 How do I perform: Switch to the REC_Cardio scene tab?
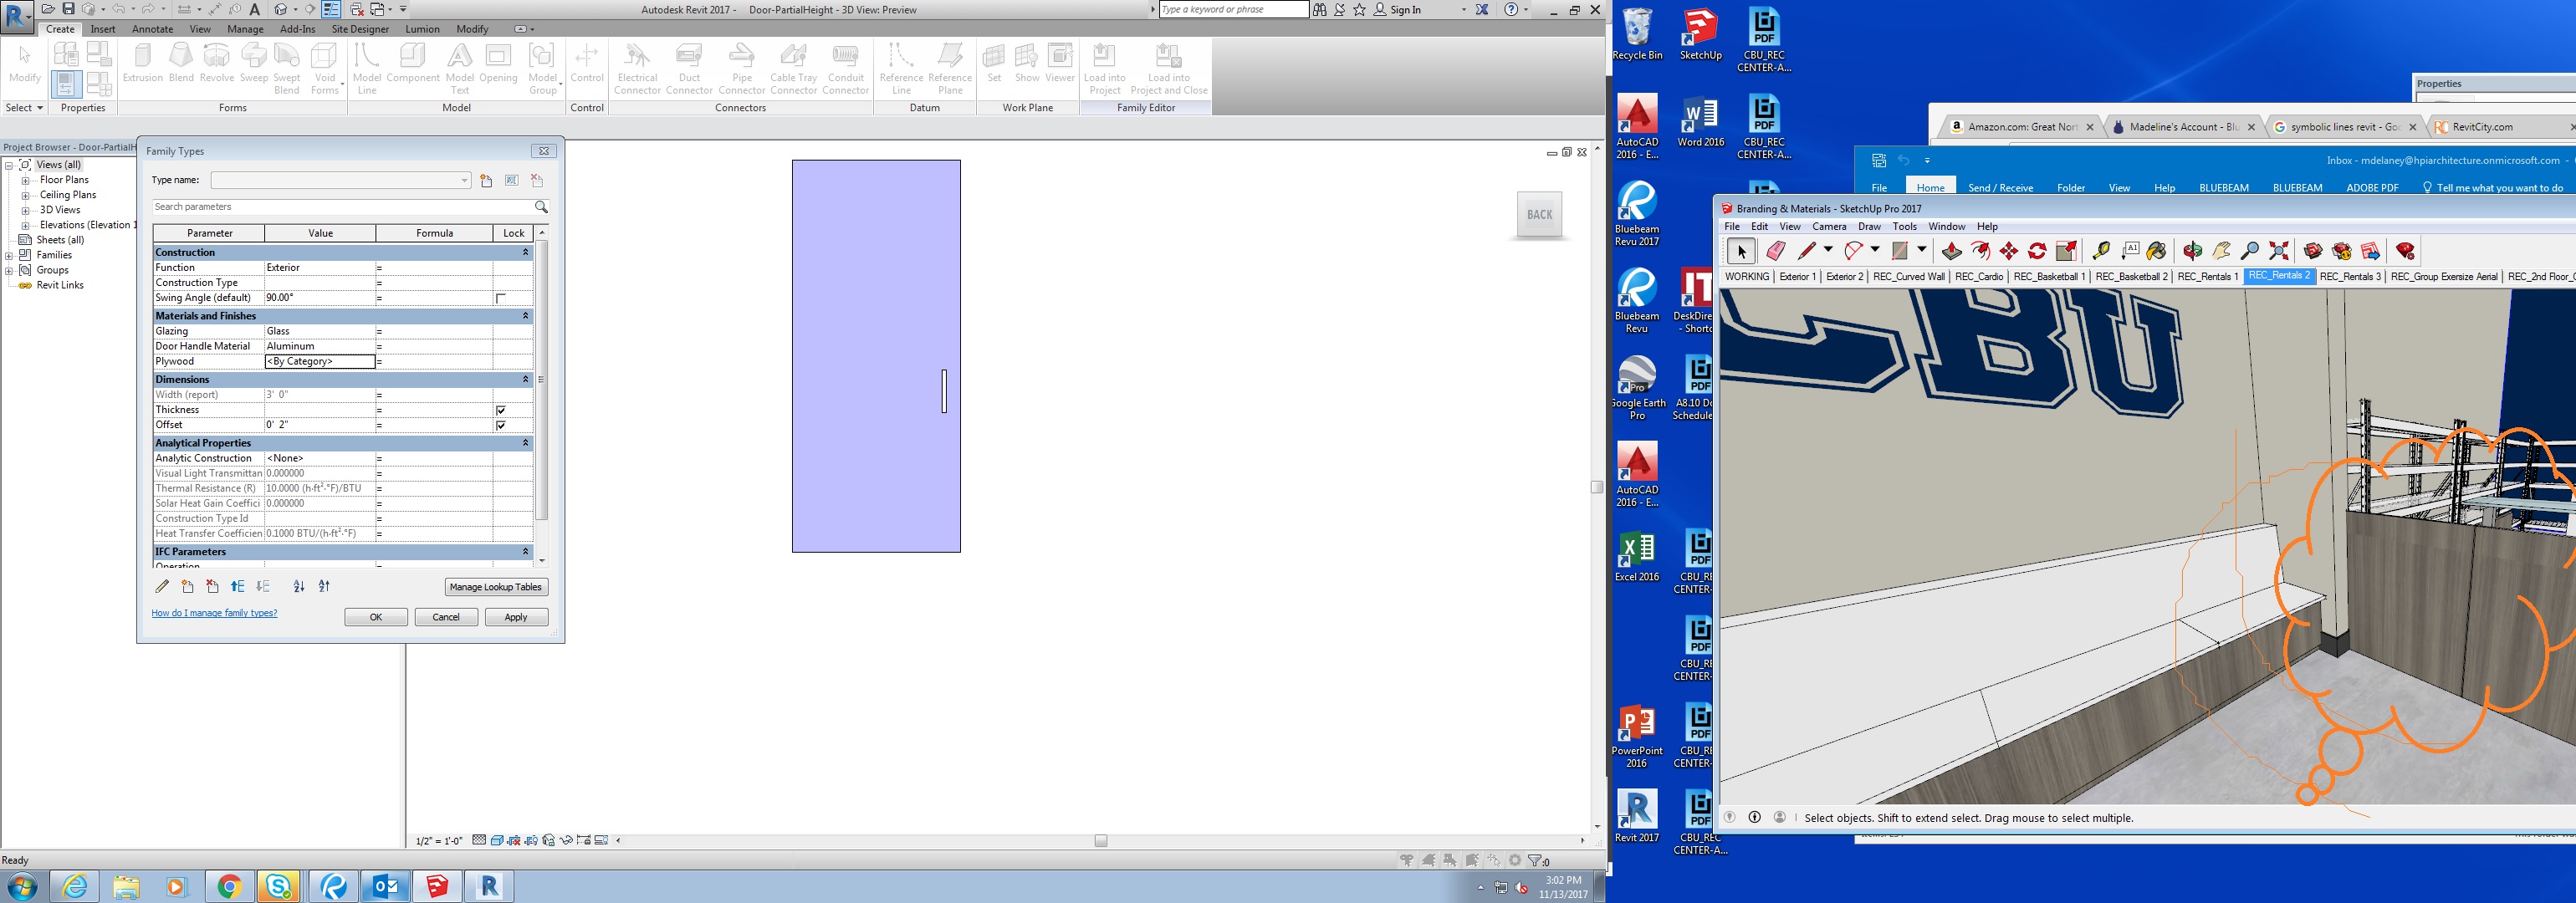coord(1978,277)
